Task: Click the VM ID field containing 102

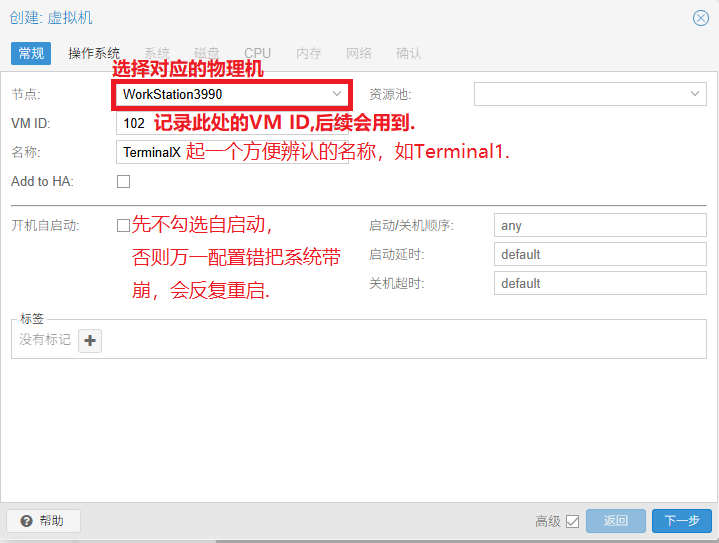Action: [x=133, y=124]
